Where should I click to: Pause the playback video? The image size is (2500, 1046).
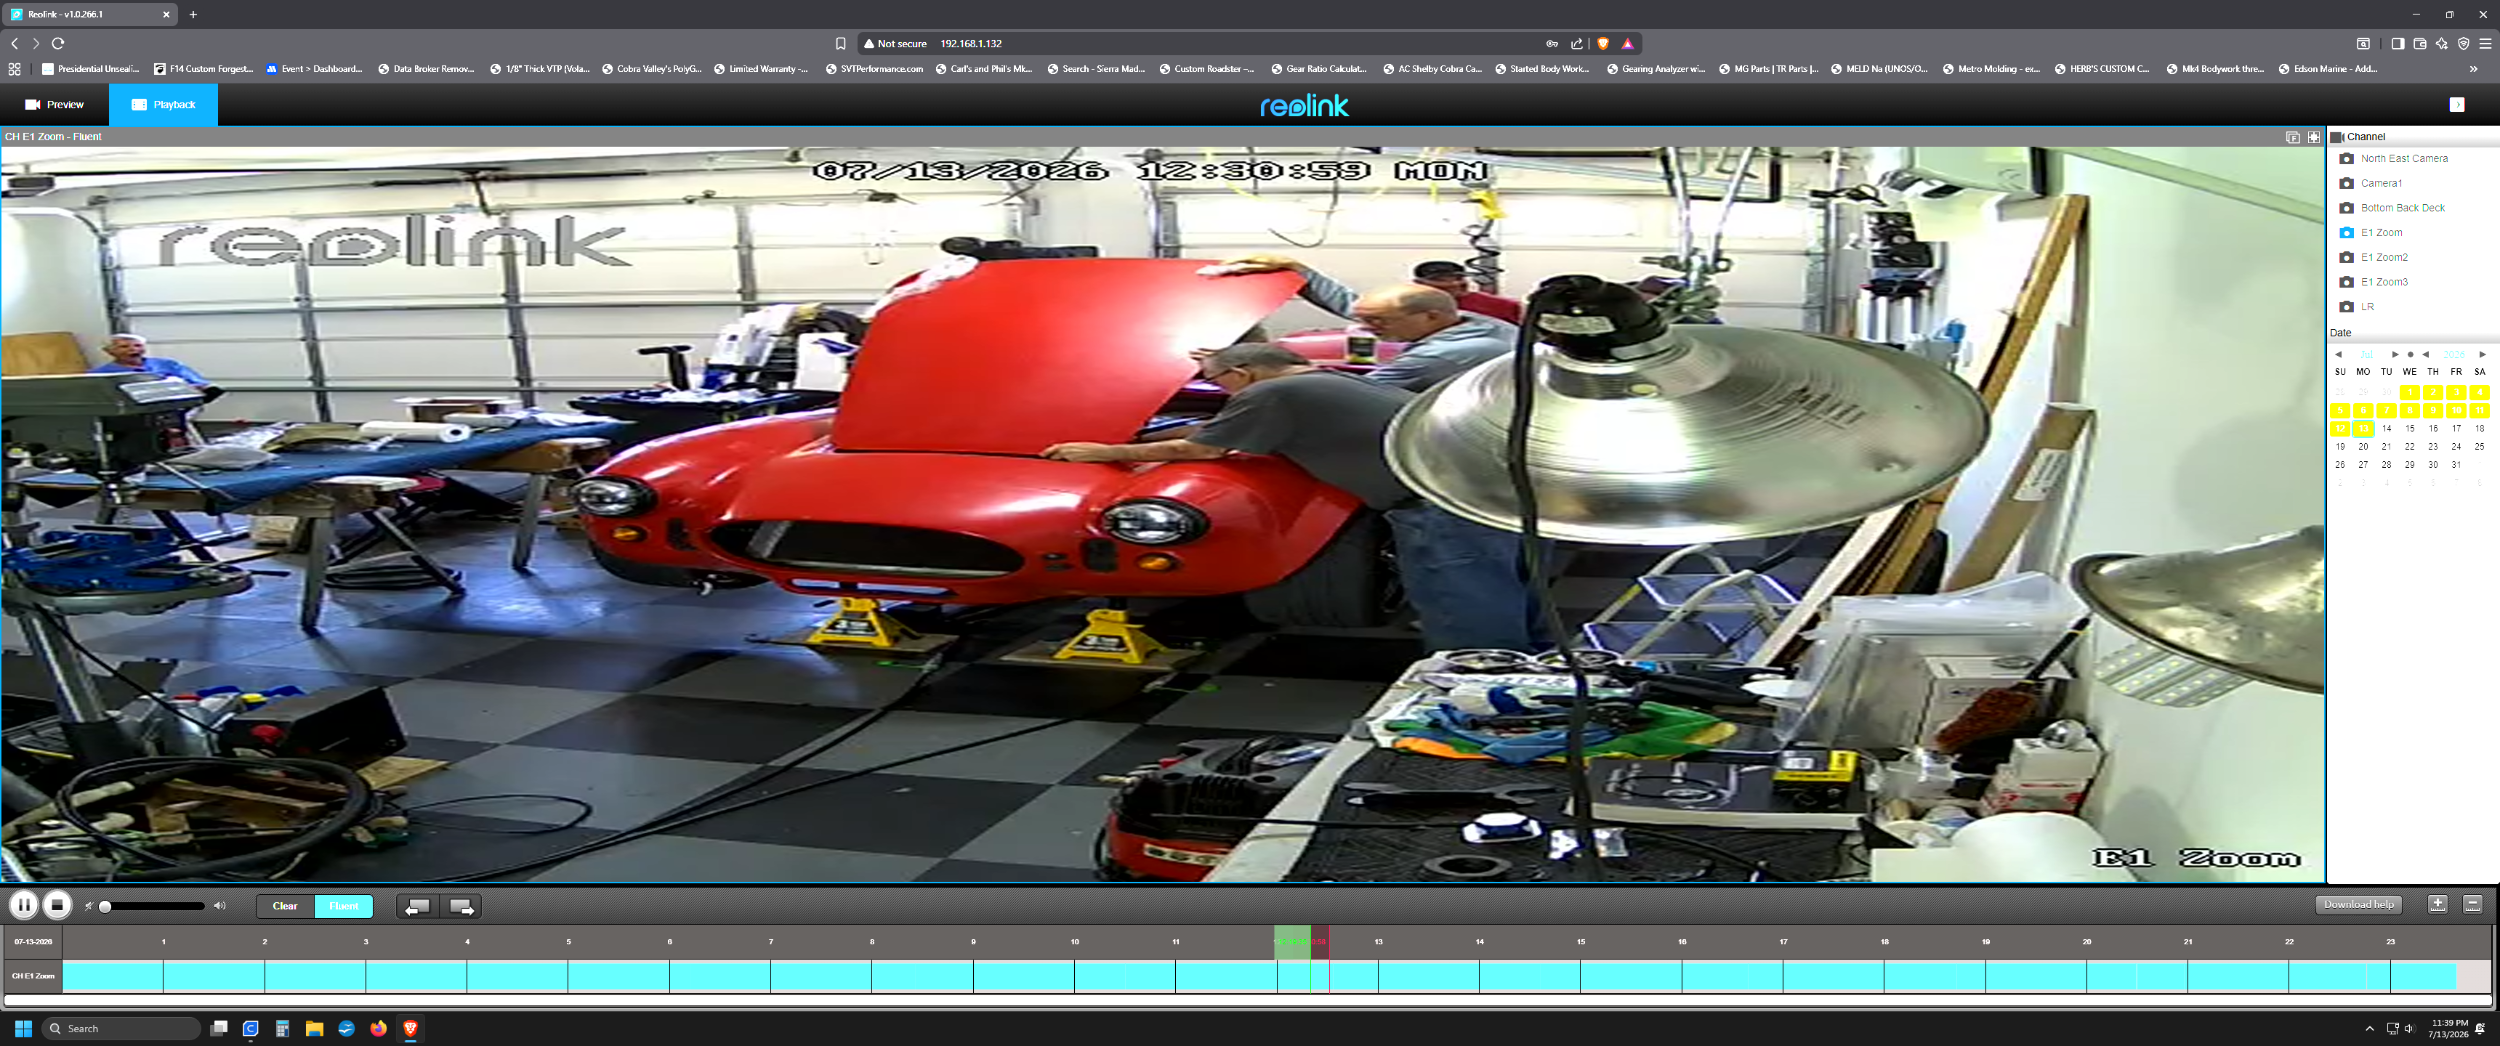24,905
